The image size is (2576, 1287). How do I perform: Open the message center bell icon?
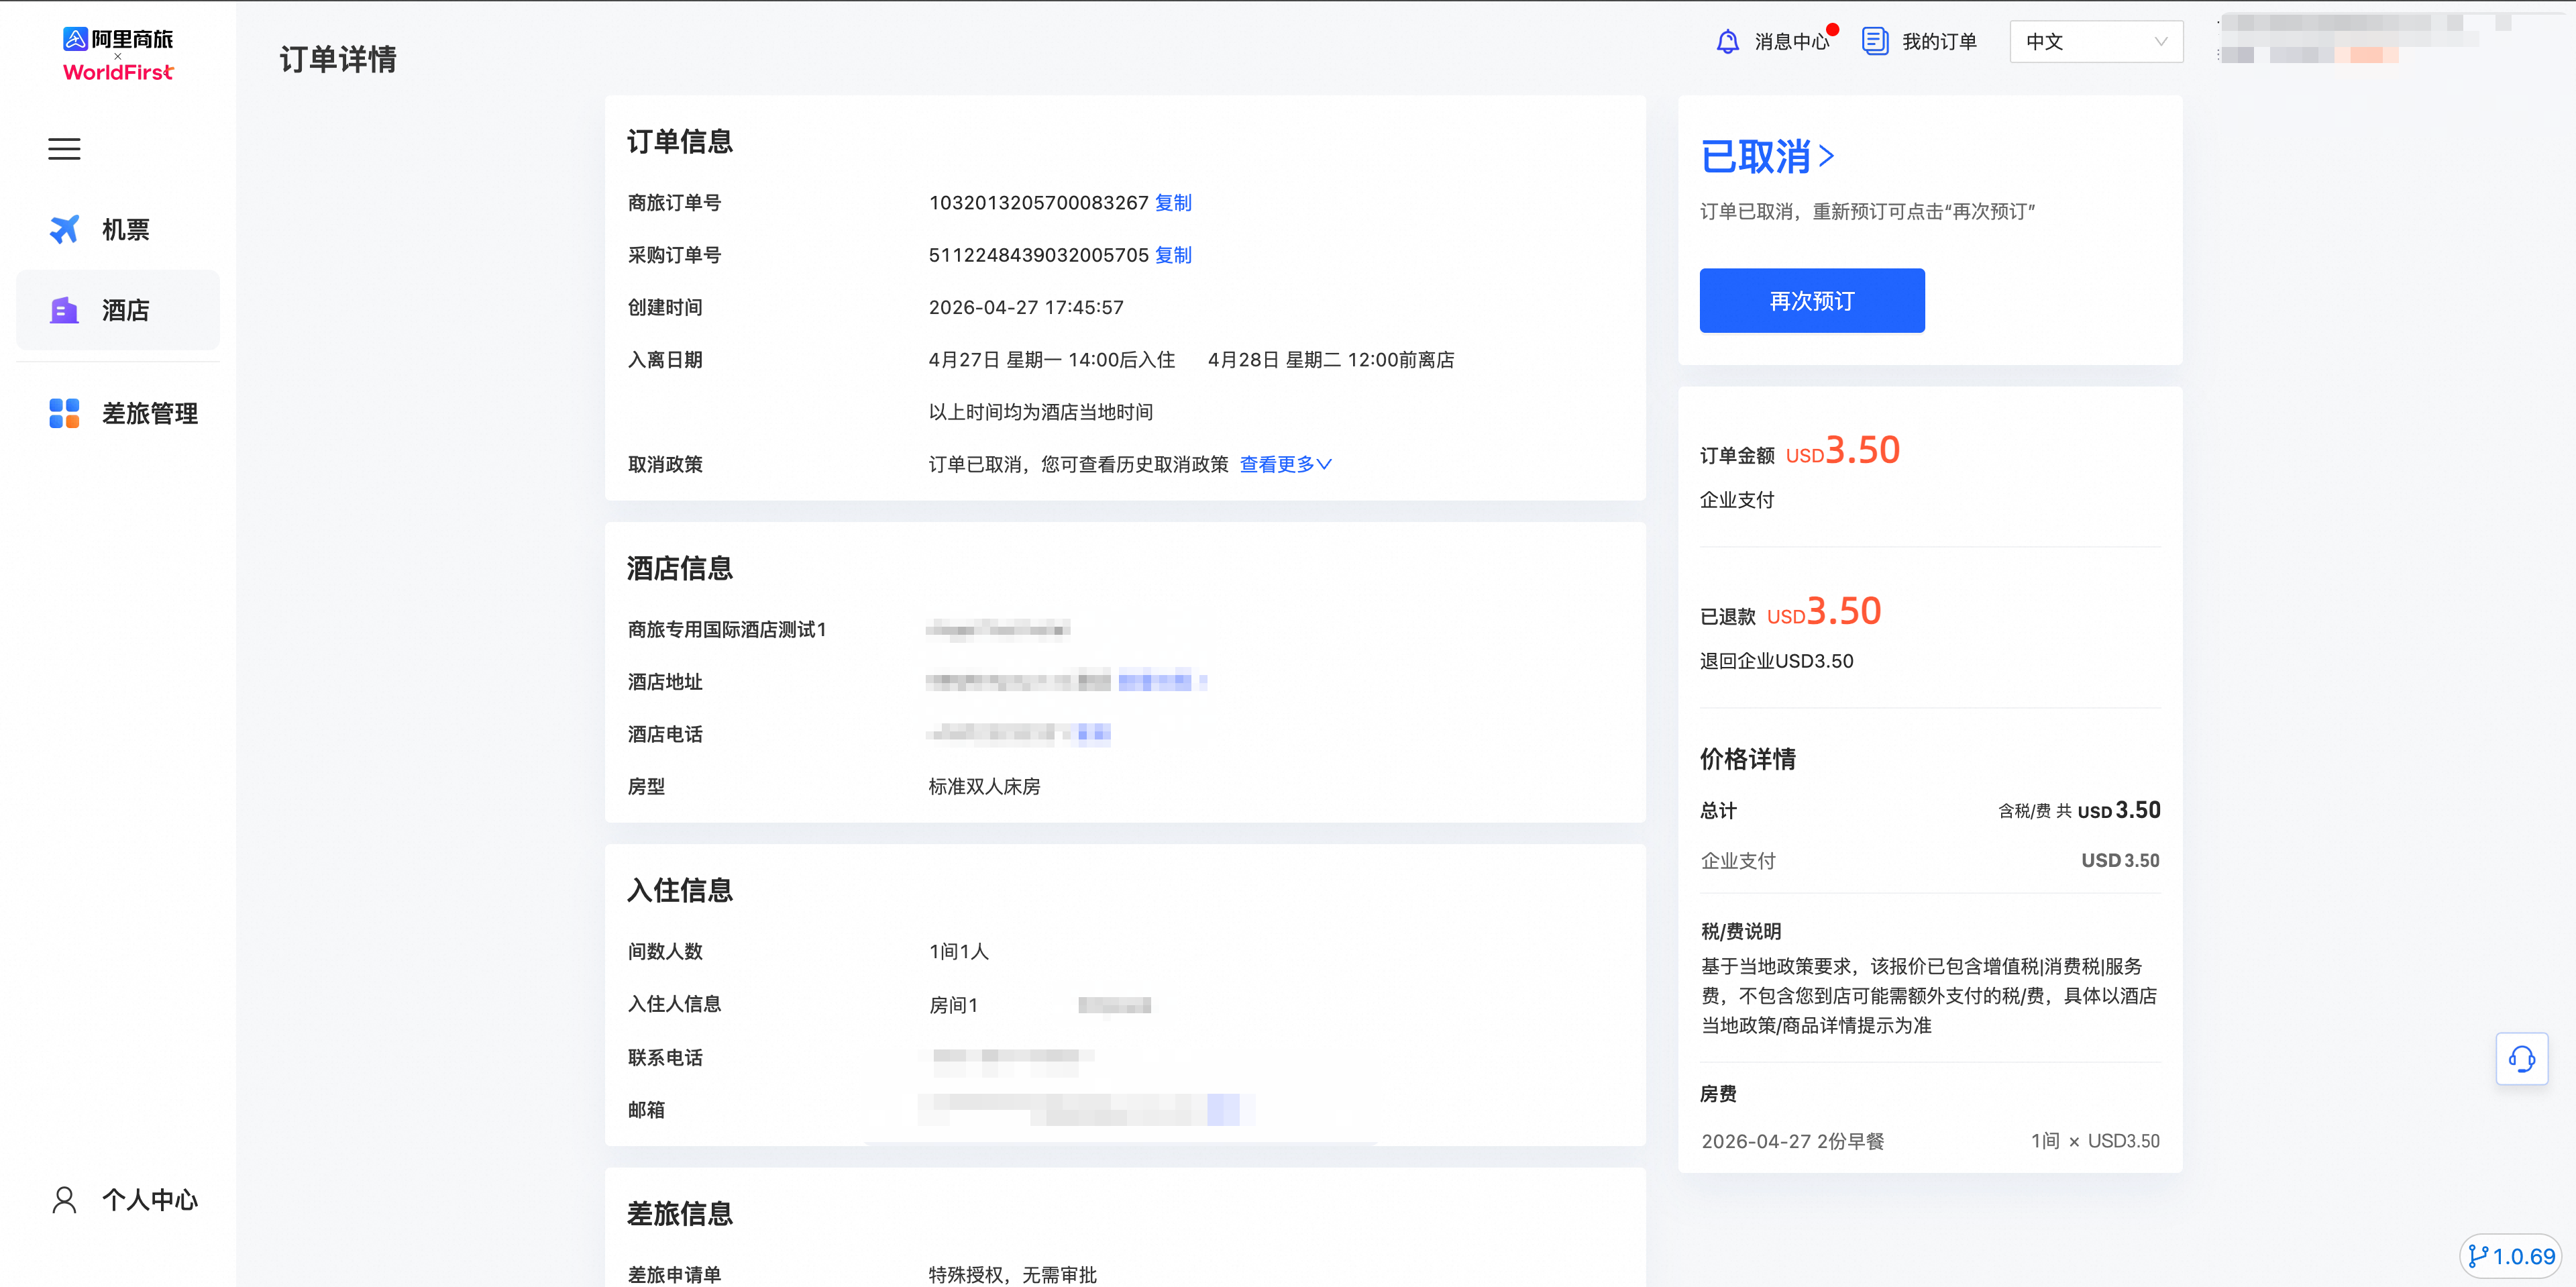[x=1727, y=41]
